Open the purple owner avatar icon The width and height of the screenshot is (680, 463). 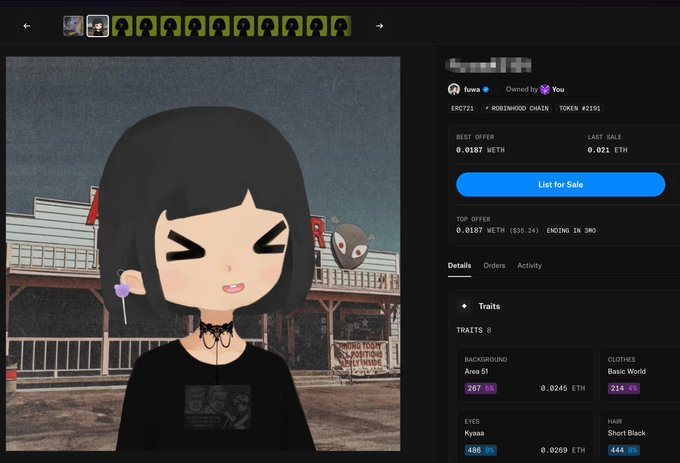[545, 89]
